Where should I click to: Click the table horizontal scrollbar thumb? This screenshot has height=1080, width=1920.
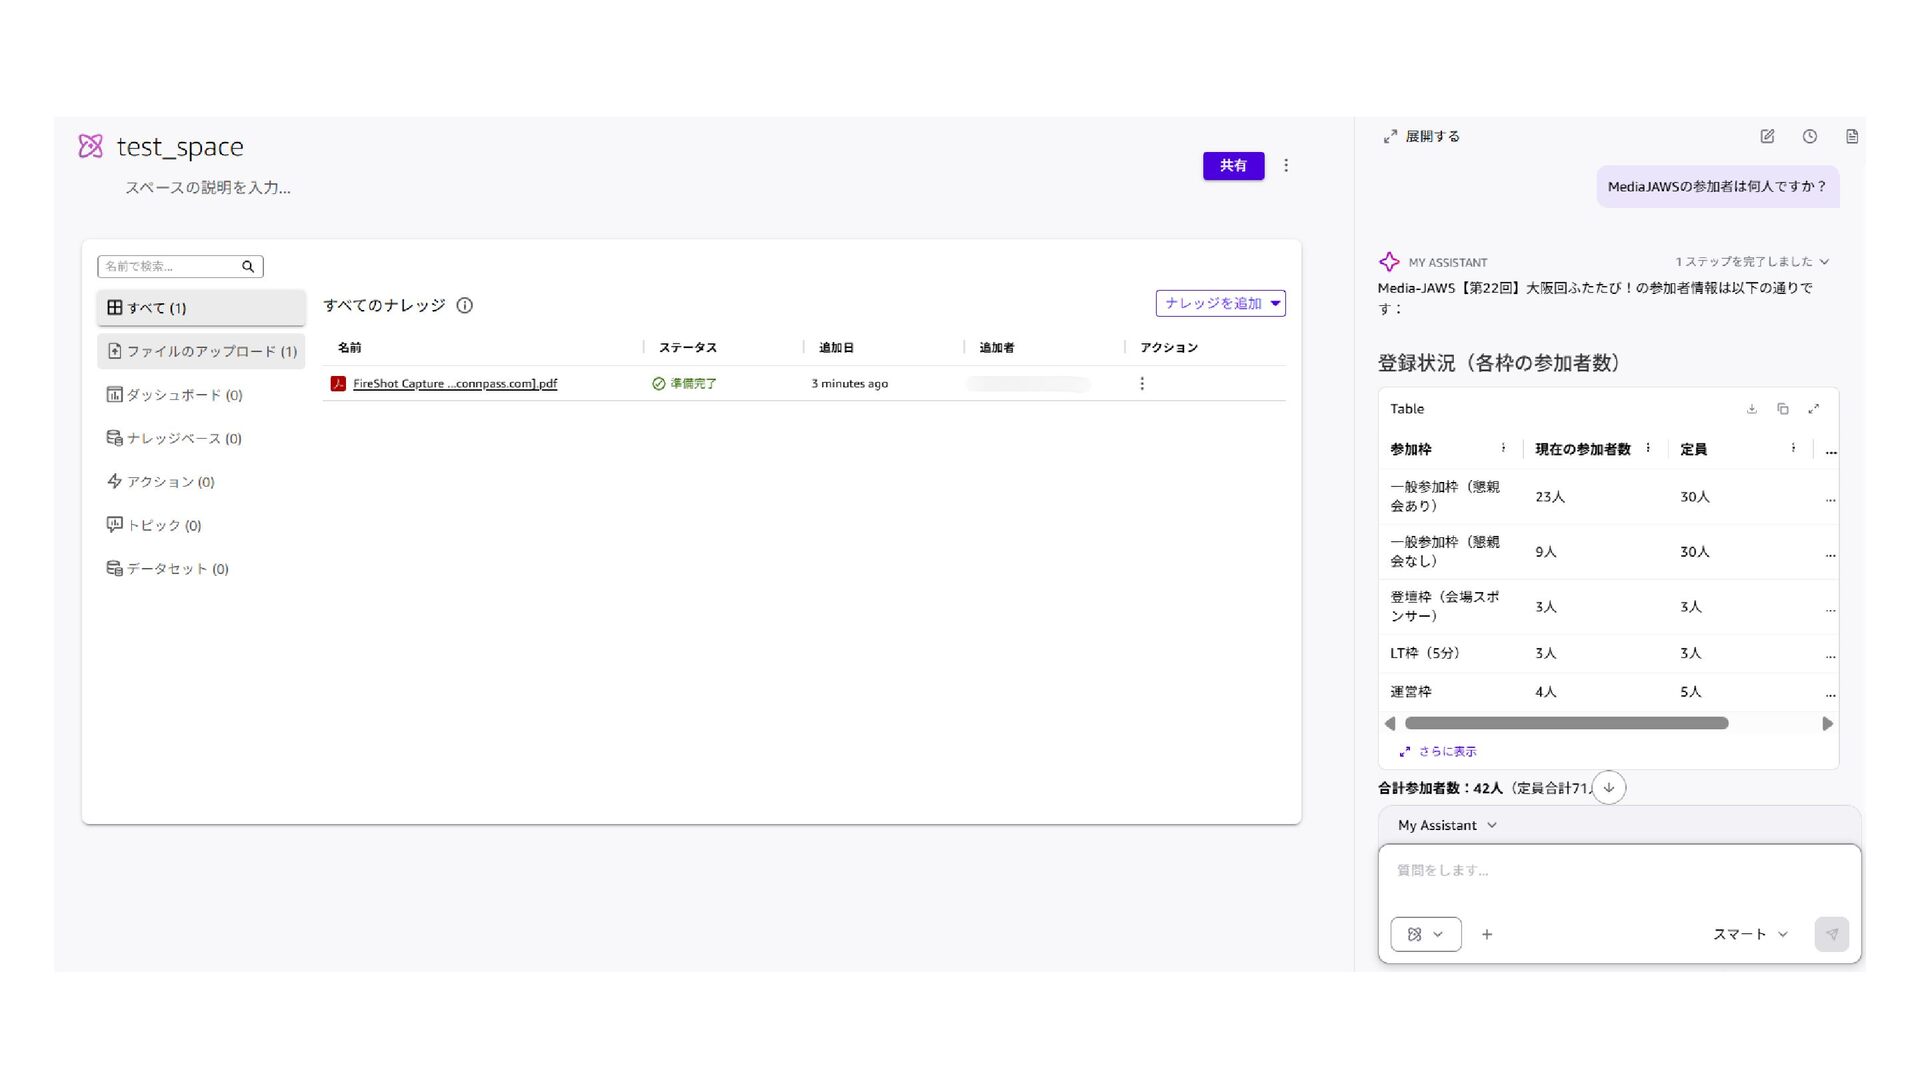point(1566,724)
